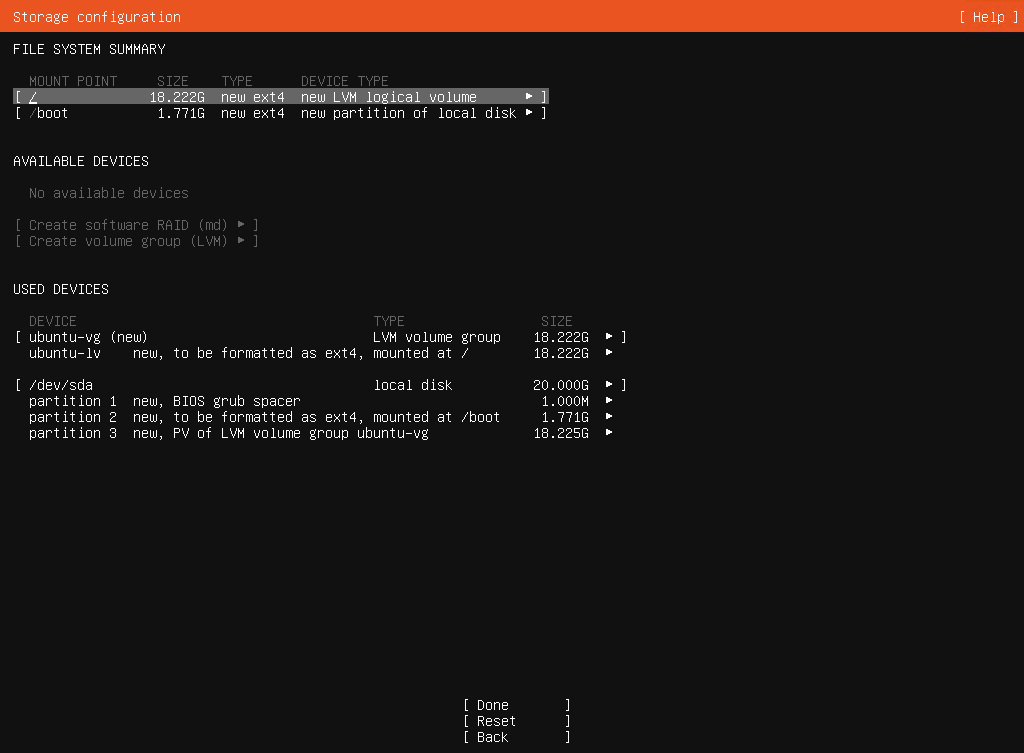Screen dimensions: 1024x753
Task: Select ubuntu-lv logical volume row
Action: point(320,353)
